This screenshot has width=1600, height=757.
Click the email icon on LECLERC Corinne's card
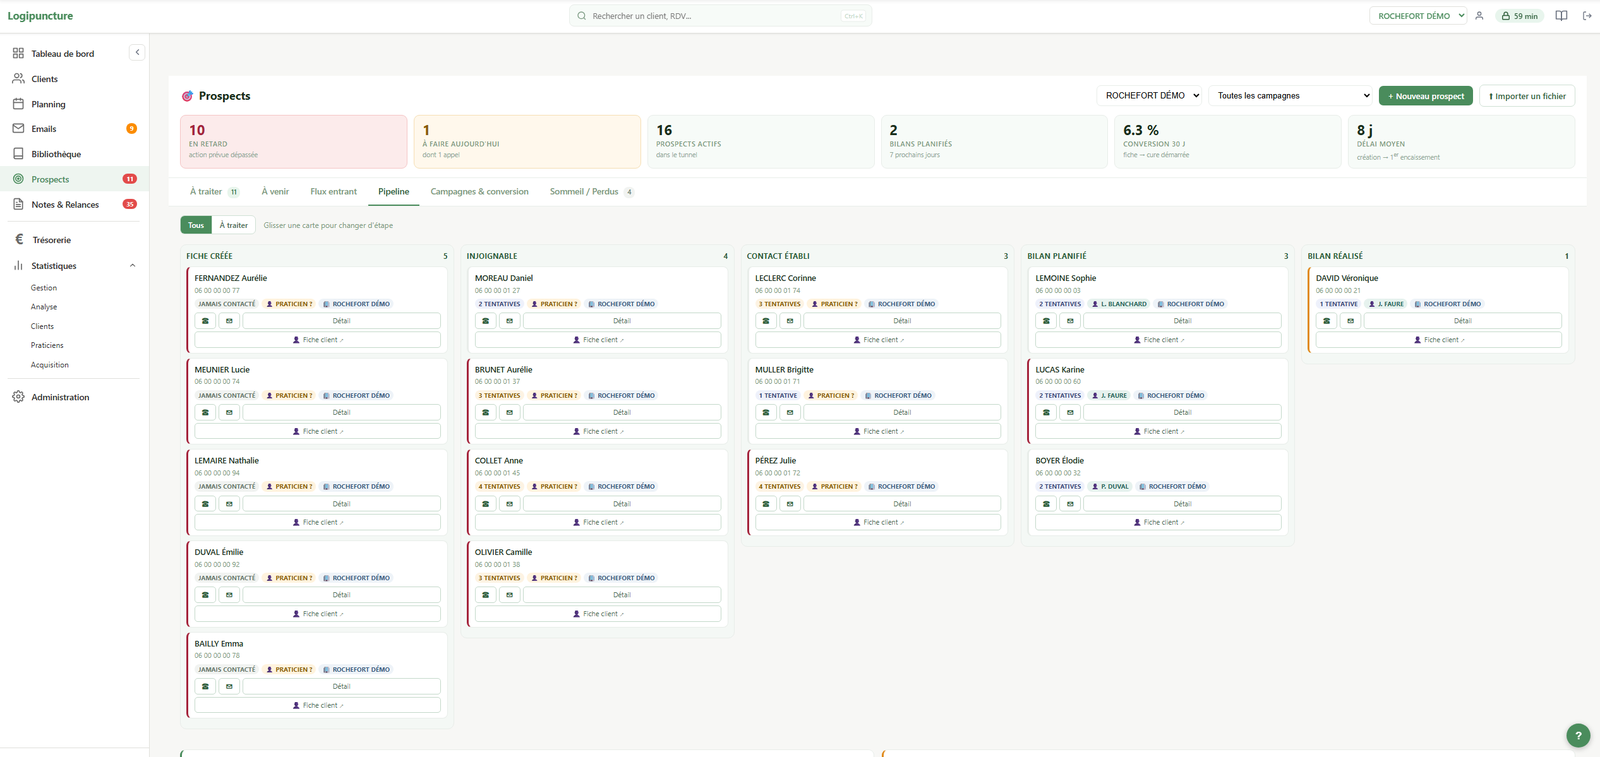click(x=790, y=321)
